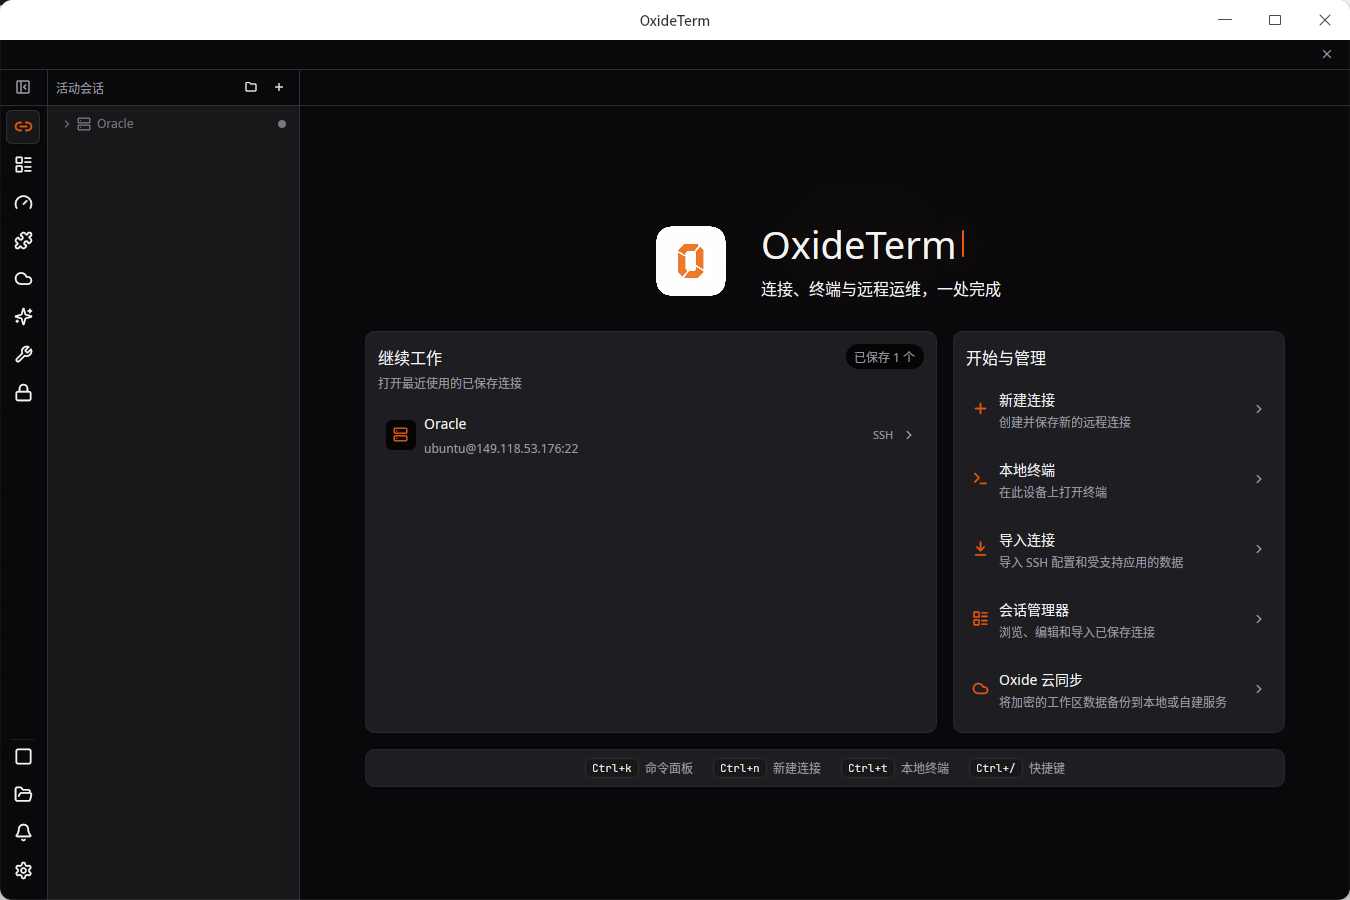This screenshot has height=900, width=1350.
Task: Click the orange server icon on Oracle card
Action: pyautogui.click(x=401, y=435)
